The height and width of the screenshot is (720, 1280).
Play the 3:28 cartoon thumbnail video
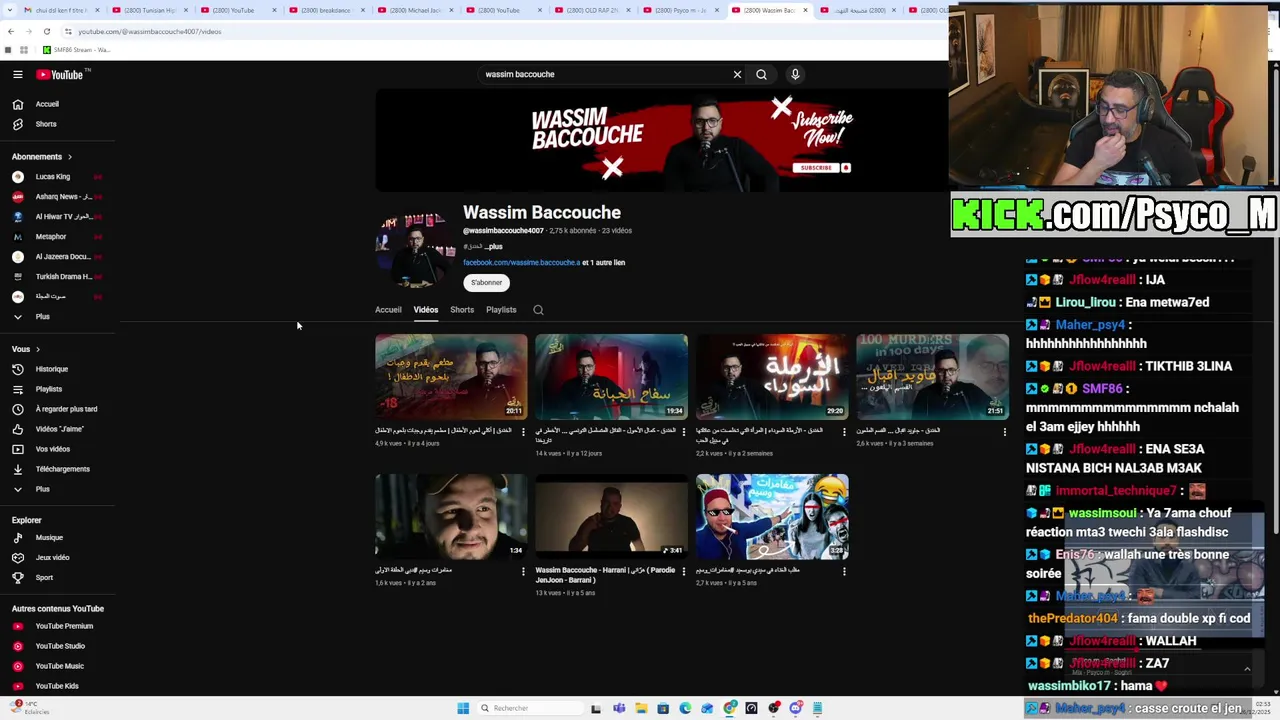[x=772, y=516]
